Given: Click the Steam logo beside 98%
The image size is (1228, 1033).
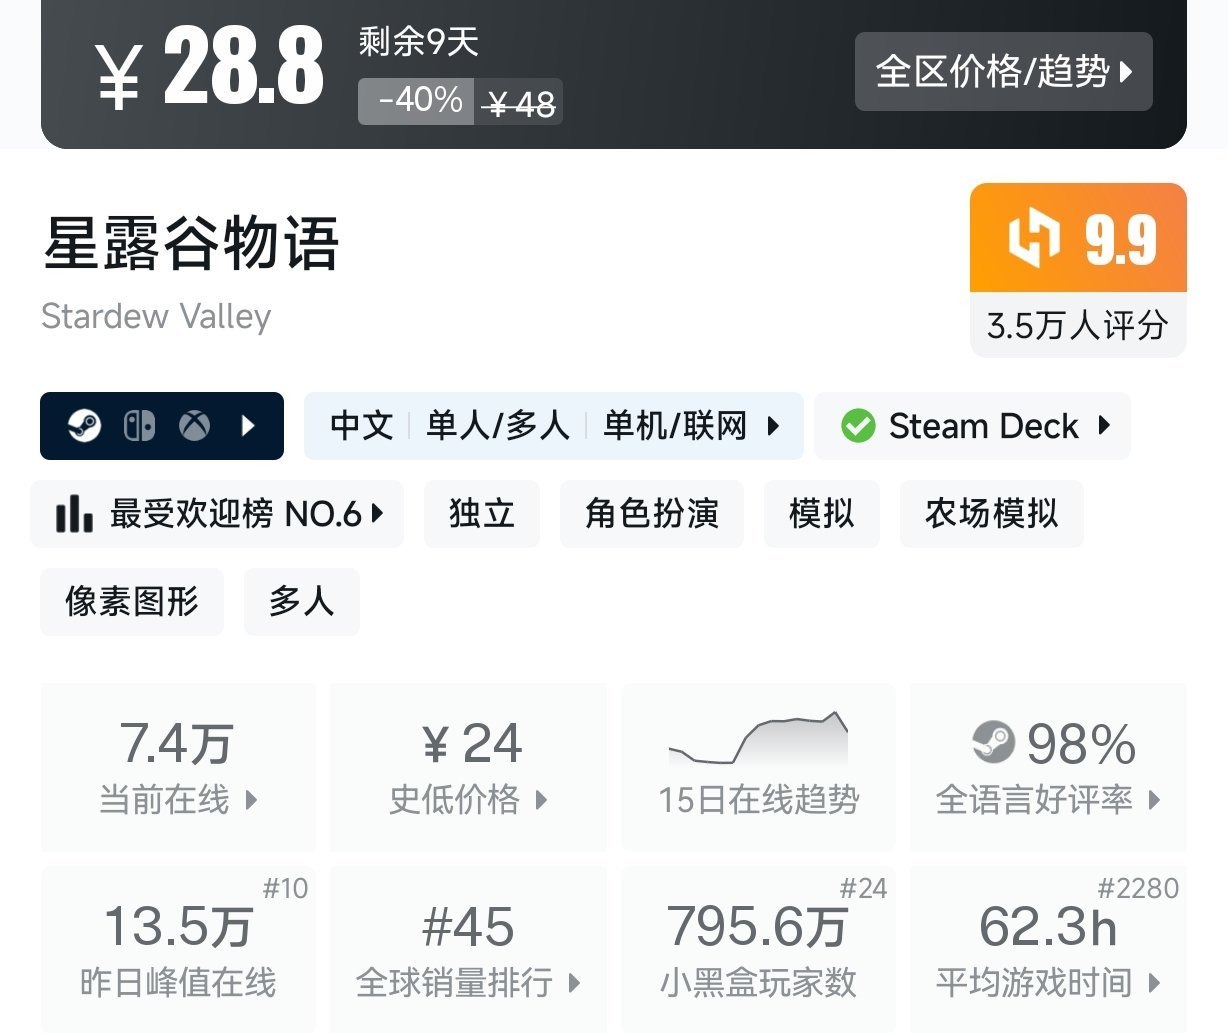Looking at the screenshot, I should 993,742.
